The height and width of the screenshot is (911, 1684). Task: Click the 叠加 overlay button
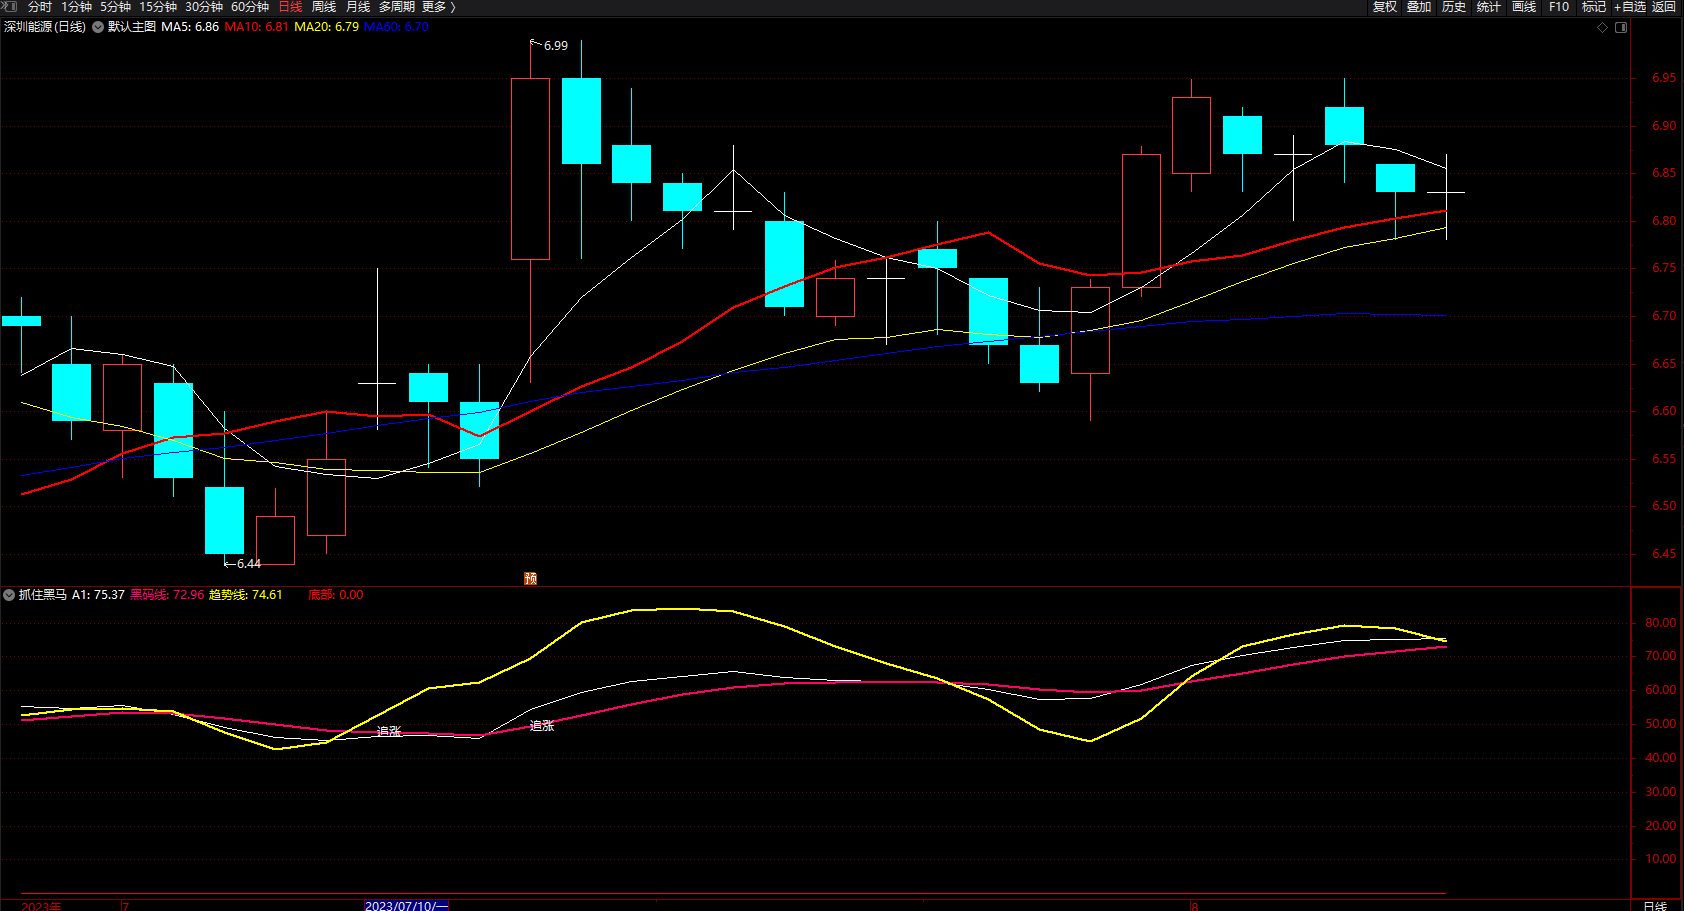(1419, 7)
